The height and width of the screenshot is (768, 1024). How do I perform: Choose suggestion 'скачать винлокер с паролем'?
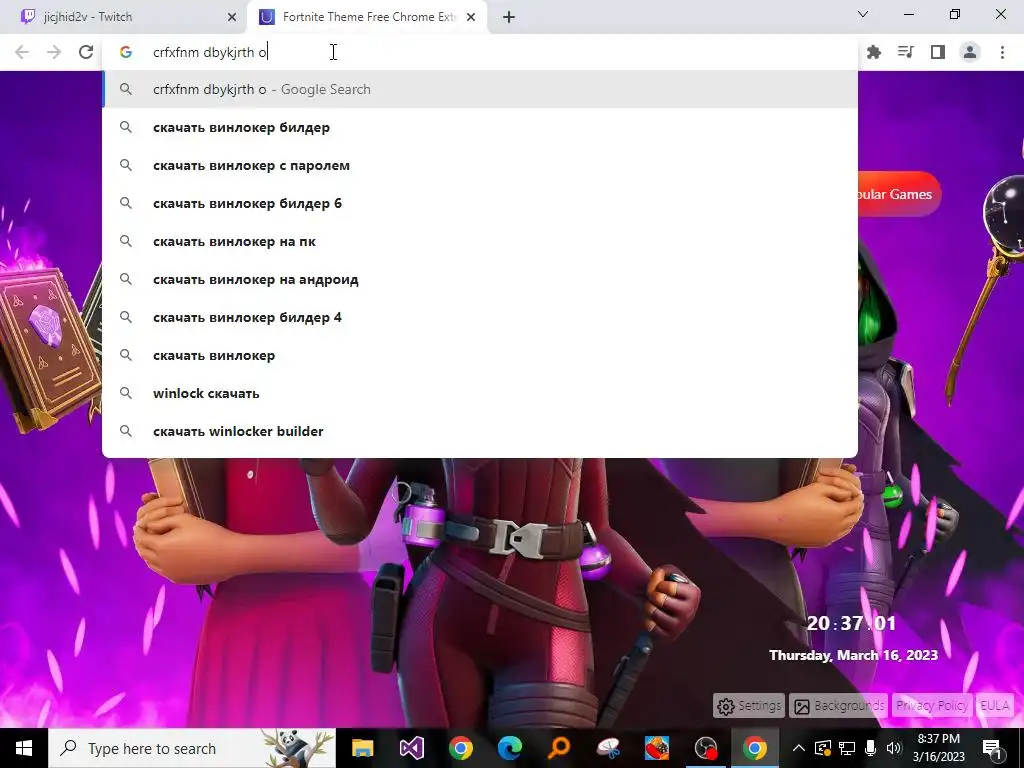(x=480, y=165)
